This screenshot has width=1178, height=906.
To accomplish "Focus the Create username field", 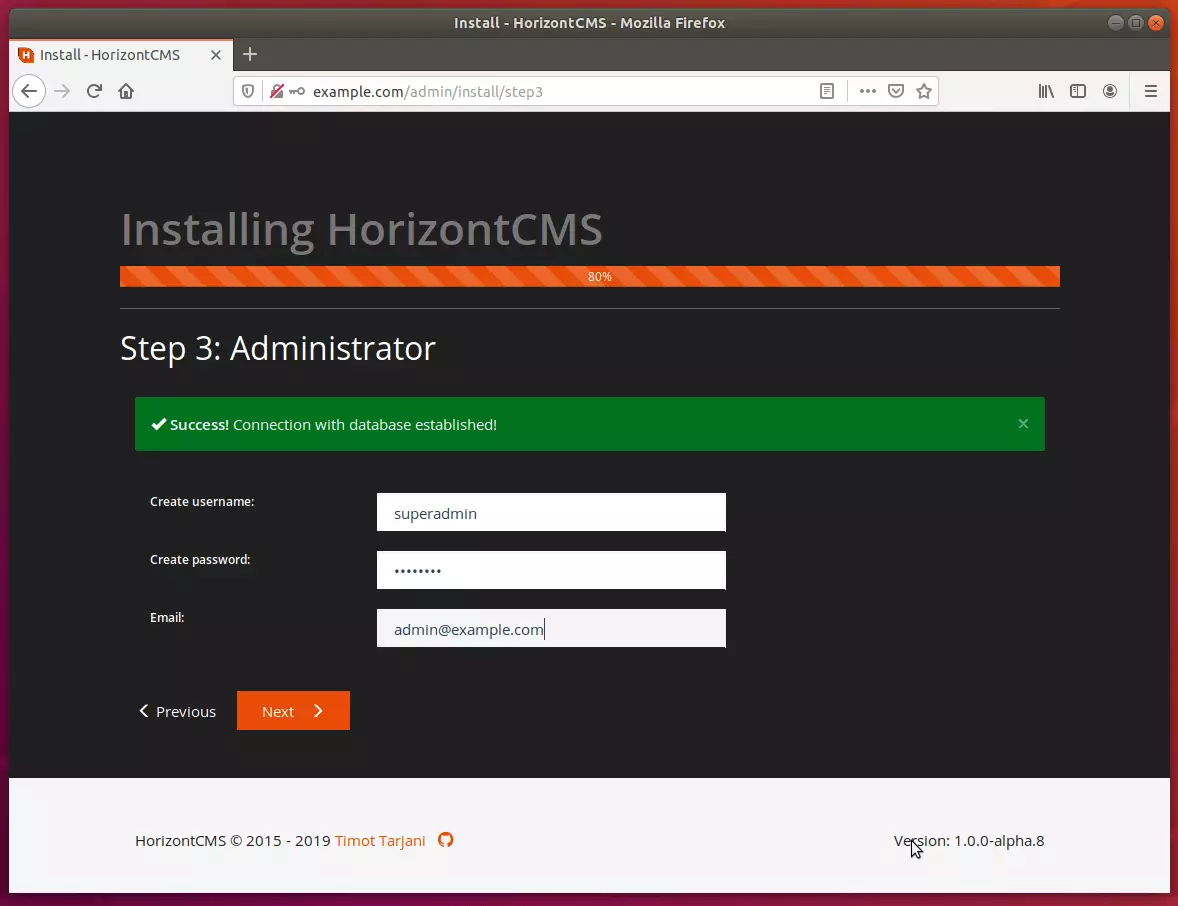I will [x=551, y=512].
